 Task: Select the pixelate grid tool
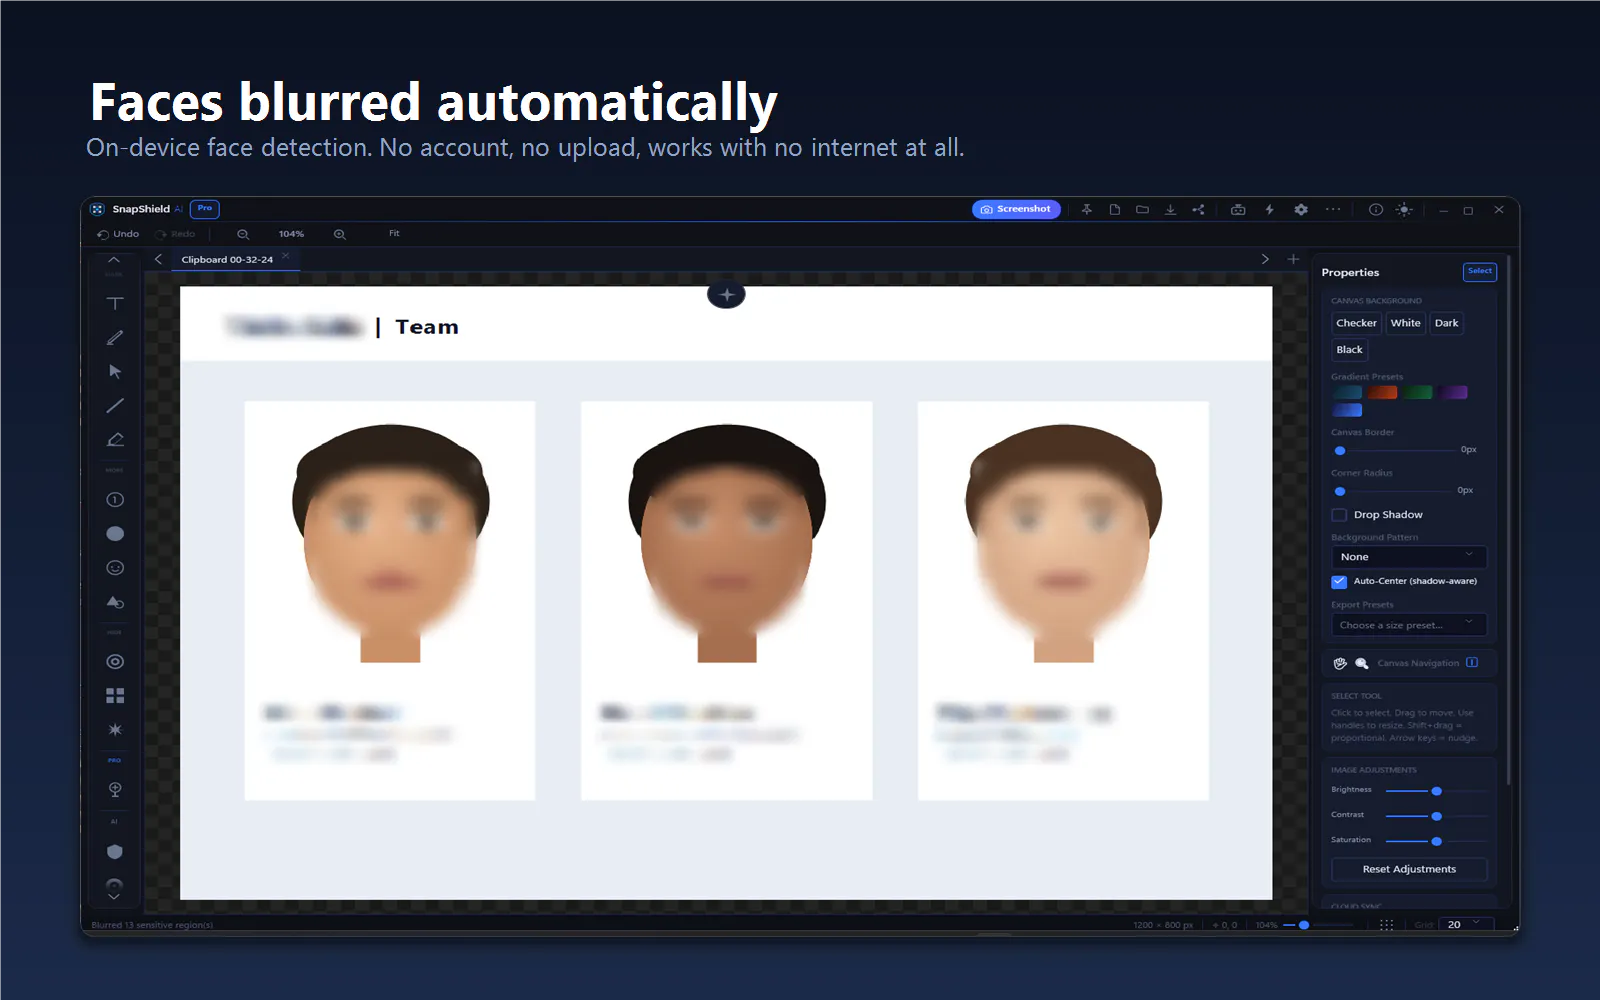tap(115, 695)
